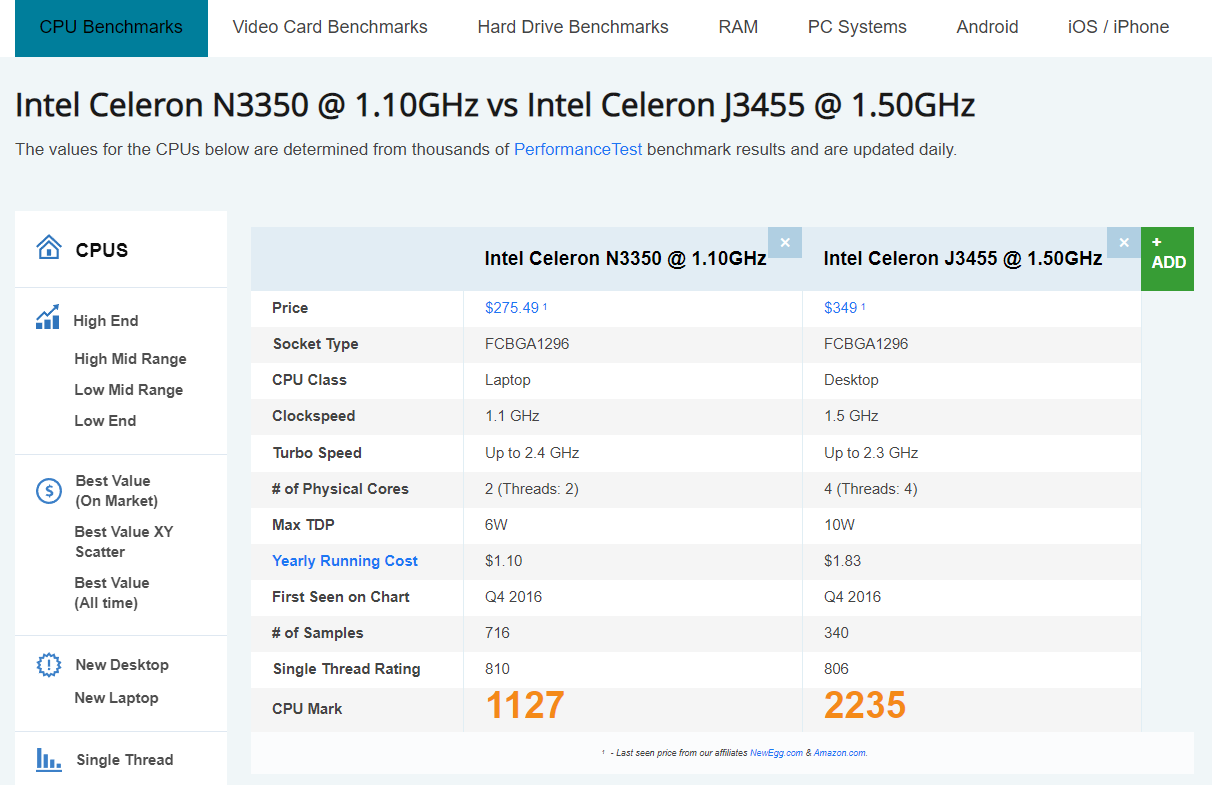This screenshot has height=785, width=1212.
Task: Click the $1.10 running cost value
Action: pos(503,561)
